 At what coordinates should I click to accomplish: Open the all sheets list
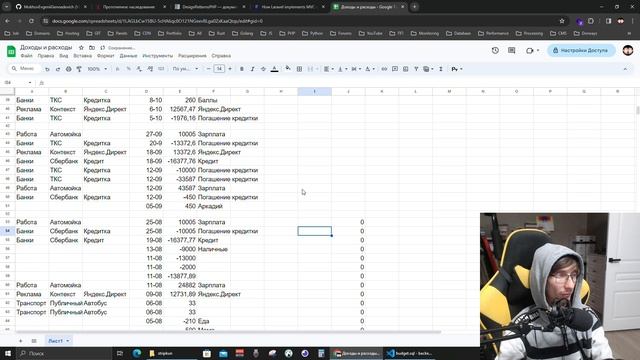pyautogui.click(x=34, y=341)
